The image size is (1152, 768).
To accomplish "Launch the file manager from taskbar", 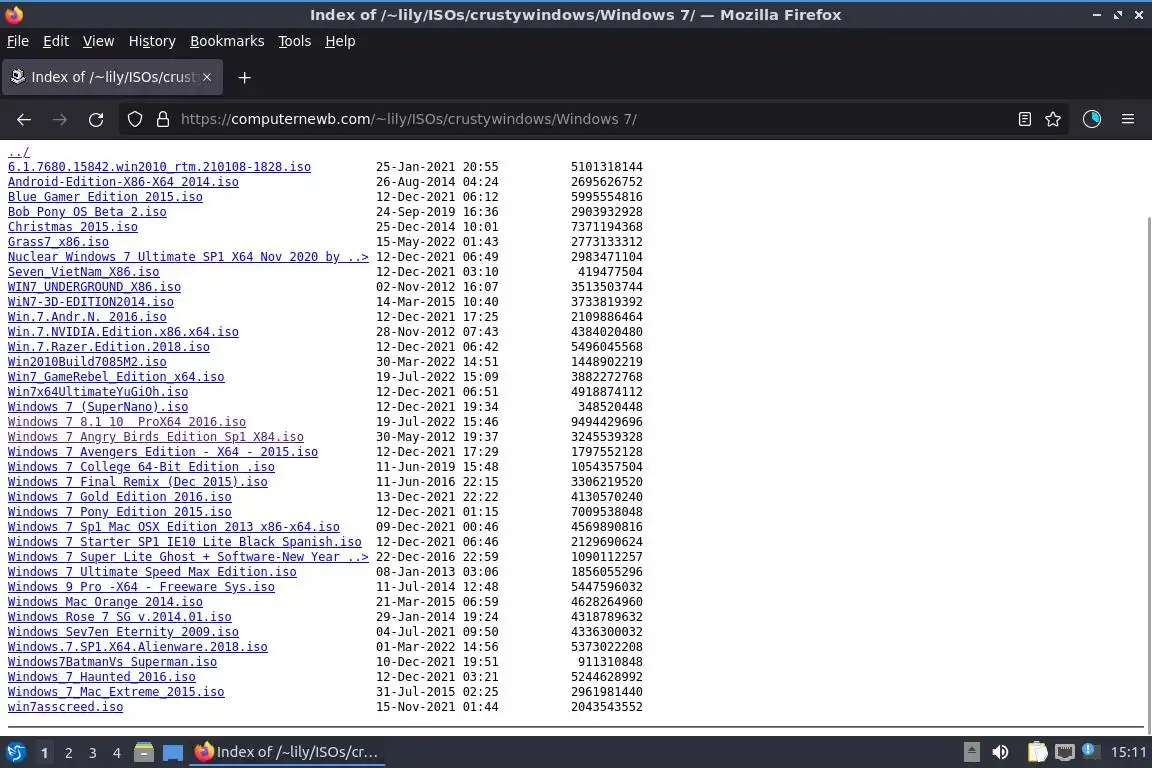I will [144, 752].
